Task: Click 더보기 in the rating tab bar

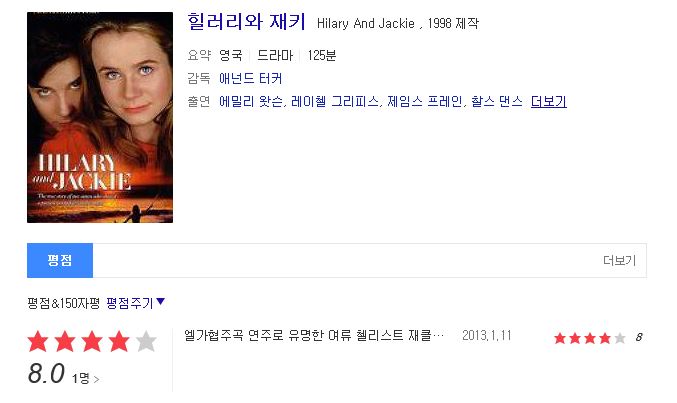Action: point(620,260)
